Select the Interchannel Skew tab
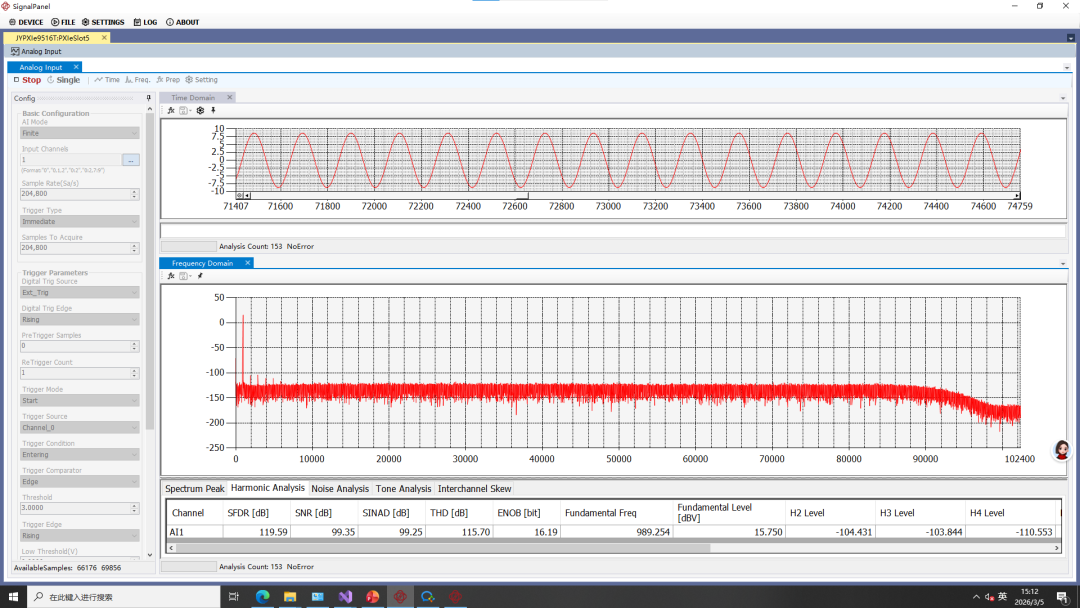The width and height of the screenshot is (1080, 608). pos(474,489)
